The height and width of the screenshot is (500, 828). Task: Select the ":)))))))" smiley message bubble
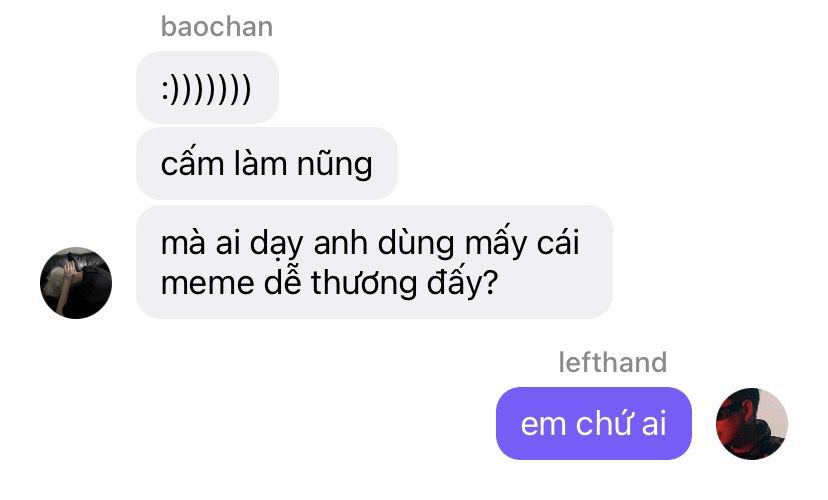[x=208, y=88]
